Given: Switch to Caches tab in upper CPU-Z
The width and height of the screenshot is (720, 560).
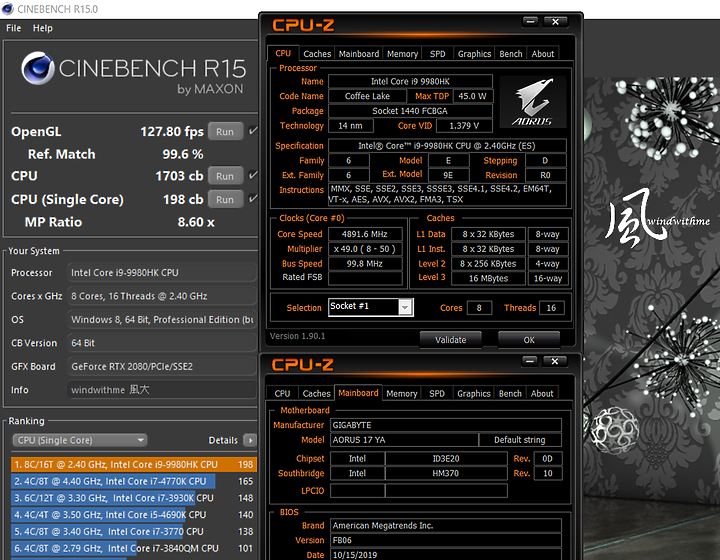Looking at the screenshot, I should click(x=317, y=54).
